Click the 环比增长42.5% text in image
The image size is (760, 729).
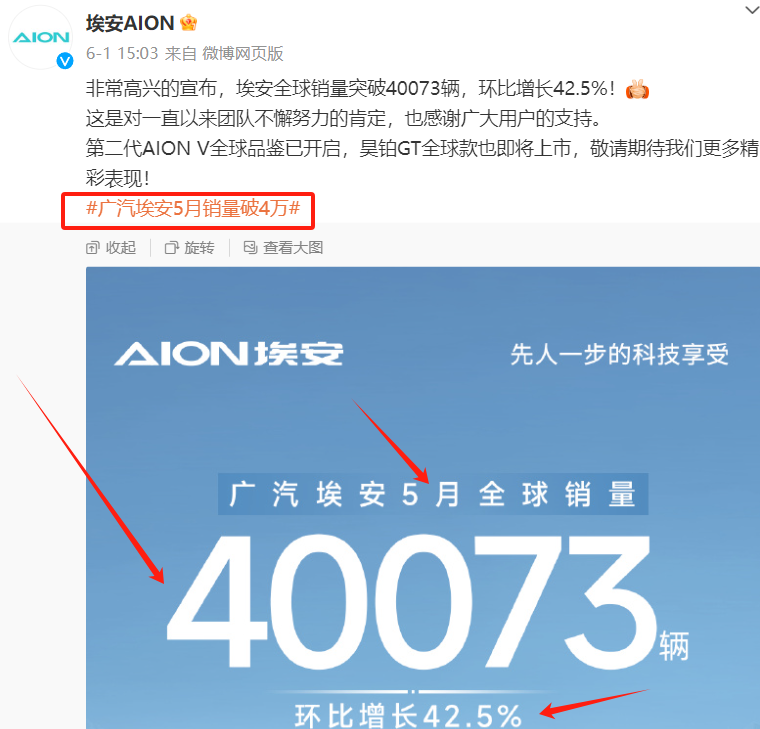pyautogui.click(x=408, y=715)
